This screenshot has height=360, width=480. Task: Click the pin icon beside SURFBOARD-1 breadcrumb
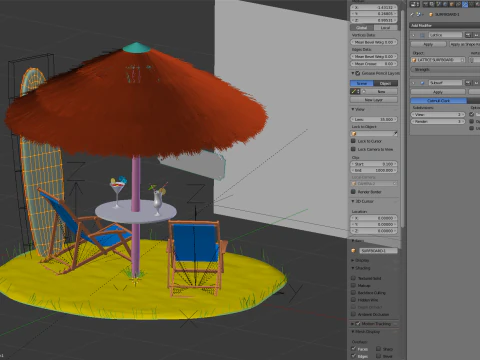[412, 14]
